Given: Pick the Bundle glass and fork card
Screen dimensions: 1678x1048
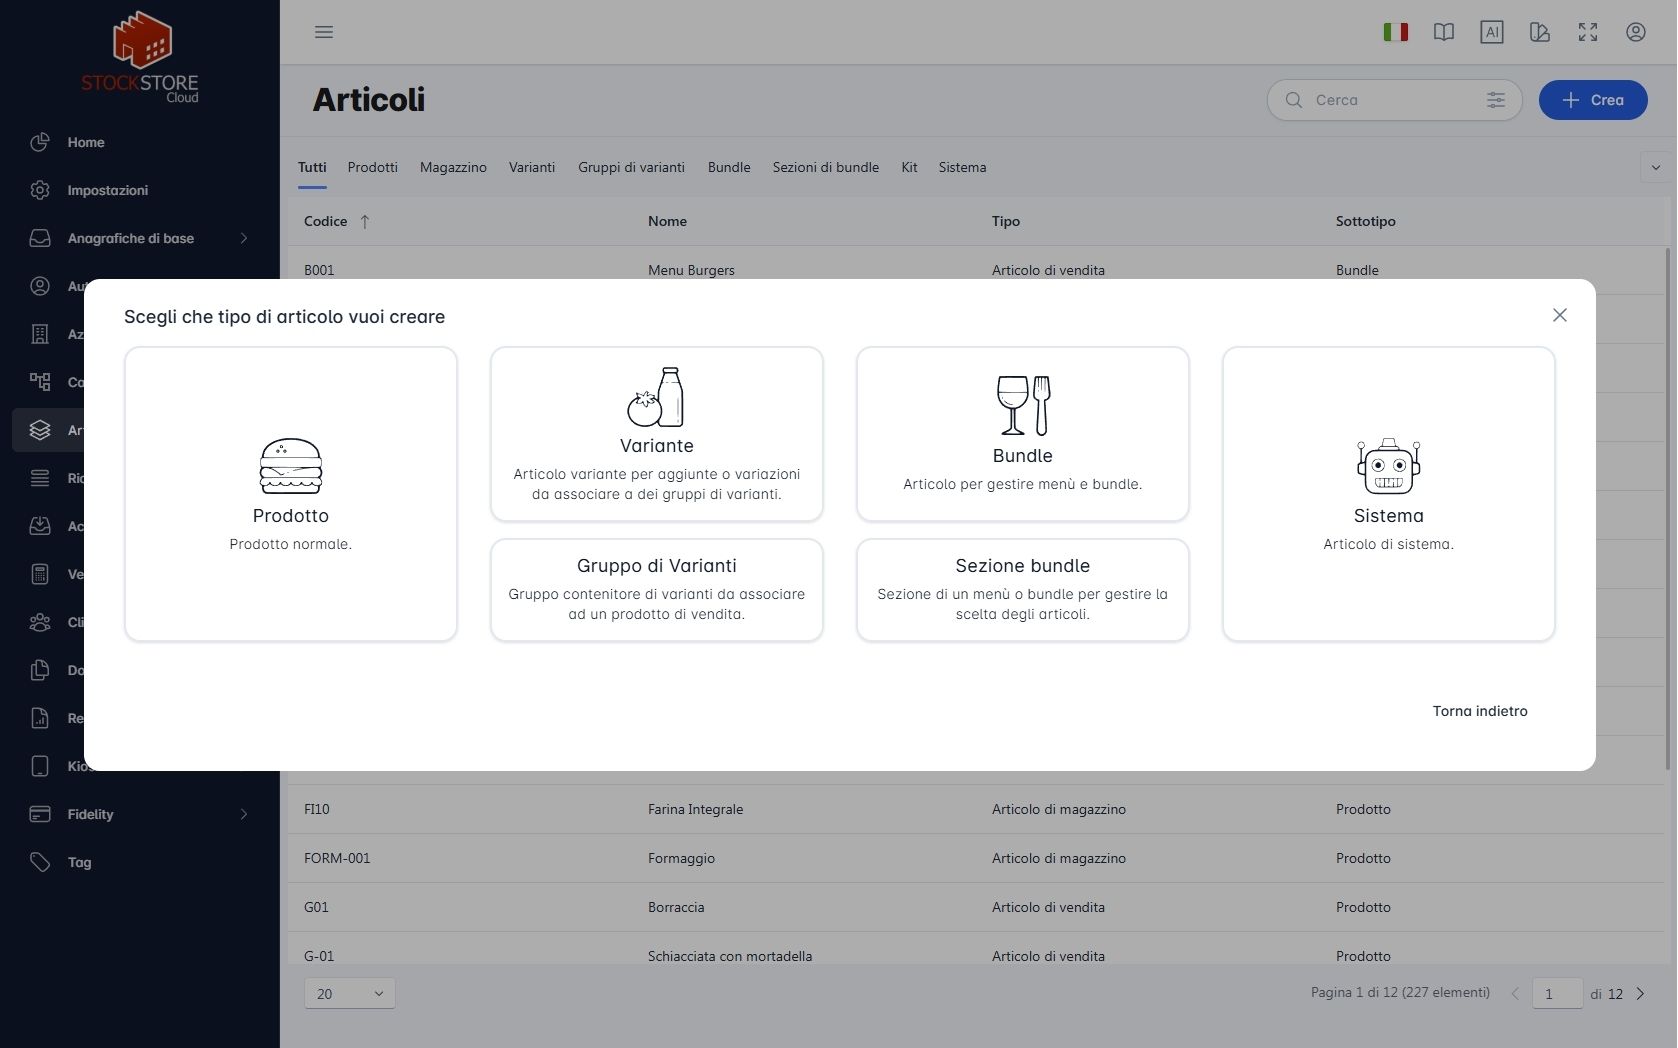Looking at the screenshot, I should point(1022,434).
